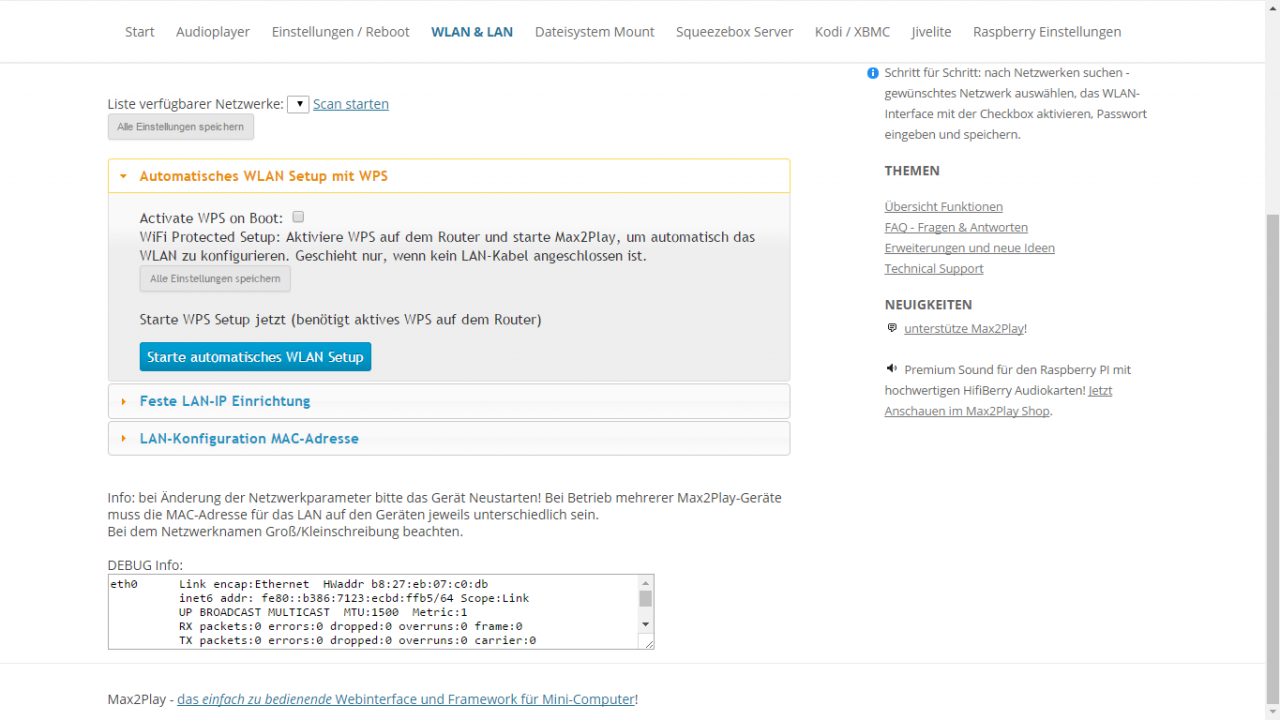
Task: Click the resize grip of the DEBUG Info box
Action: click(649, 644)
